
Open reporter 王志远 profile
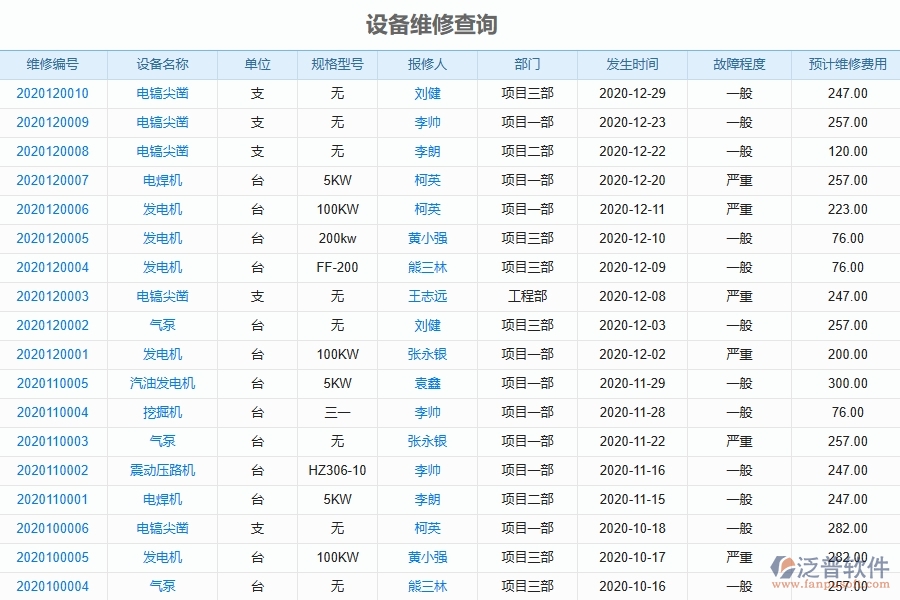click(427, 296)
